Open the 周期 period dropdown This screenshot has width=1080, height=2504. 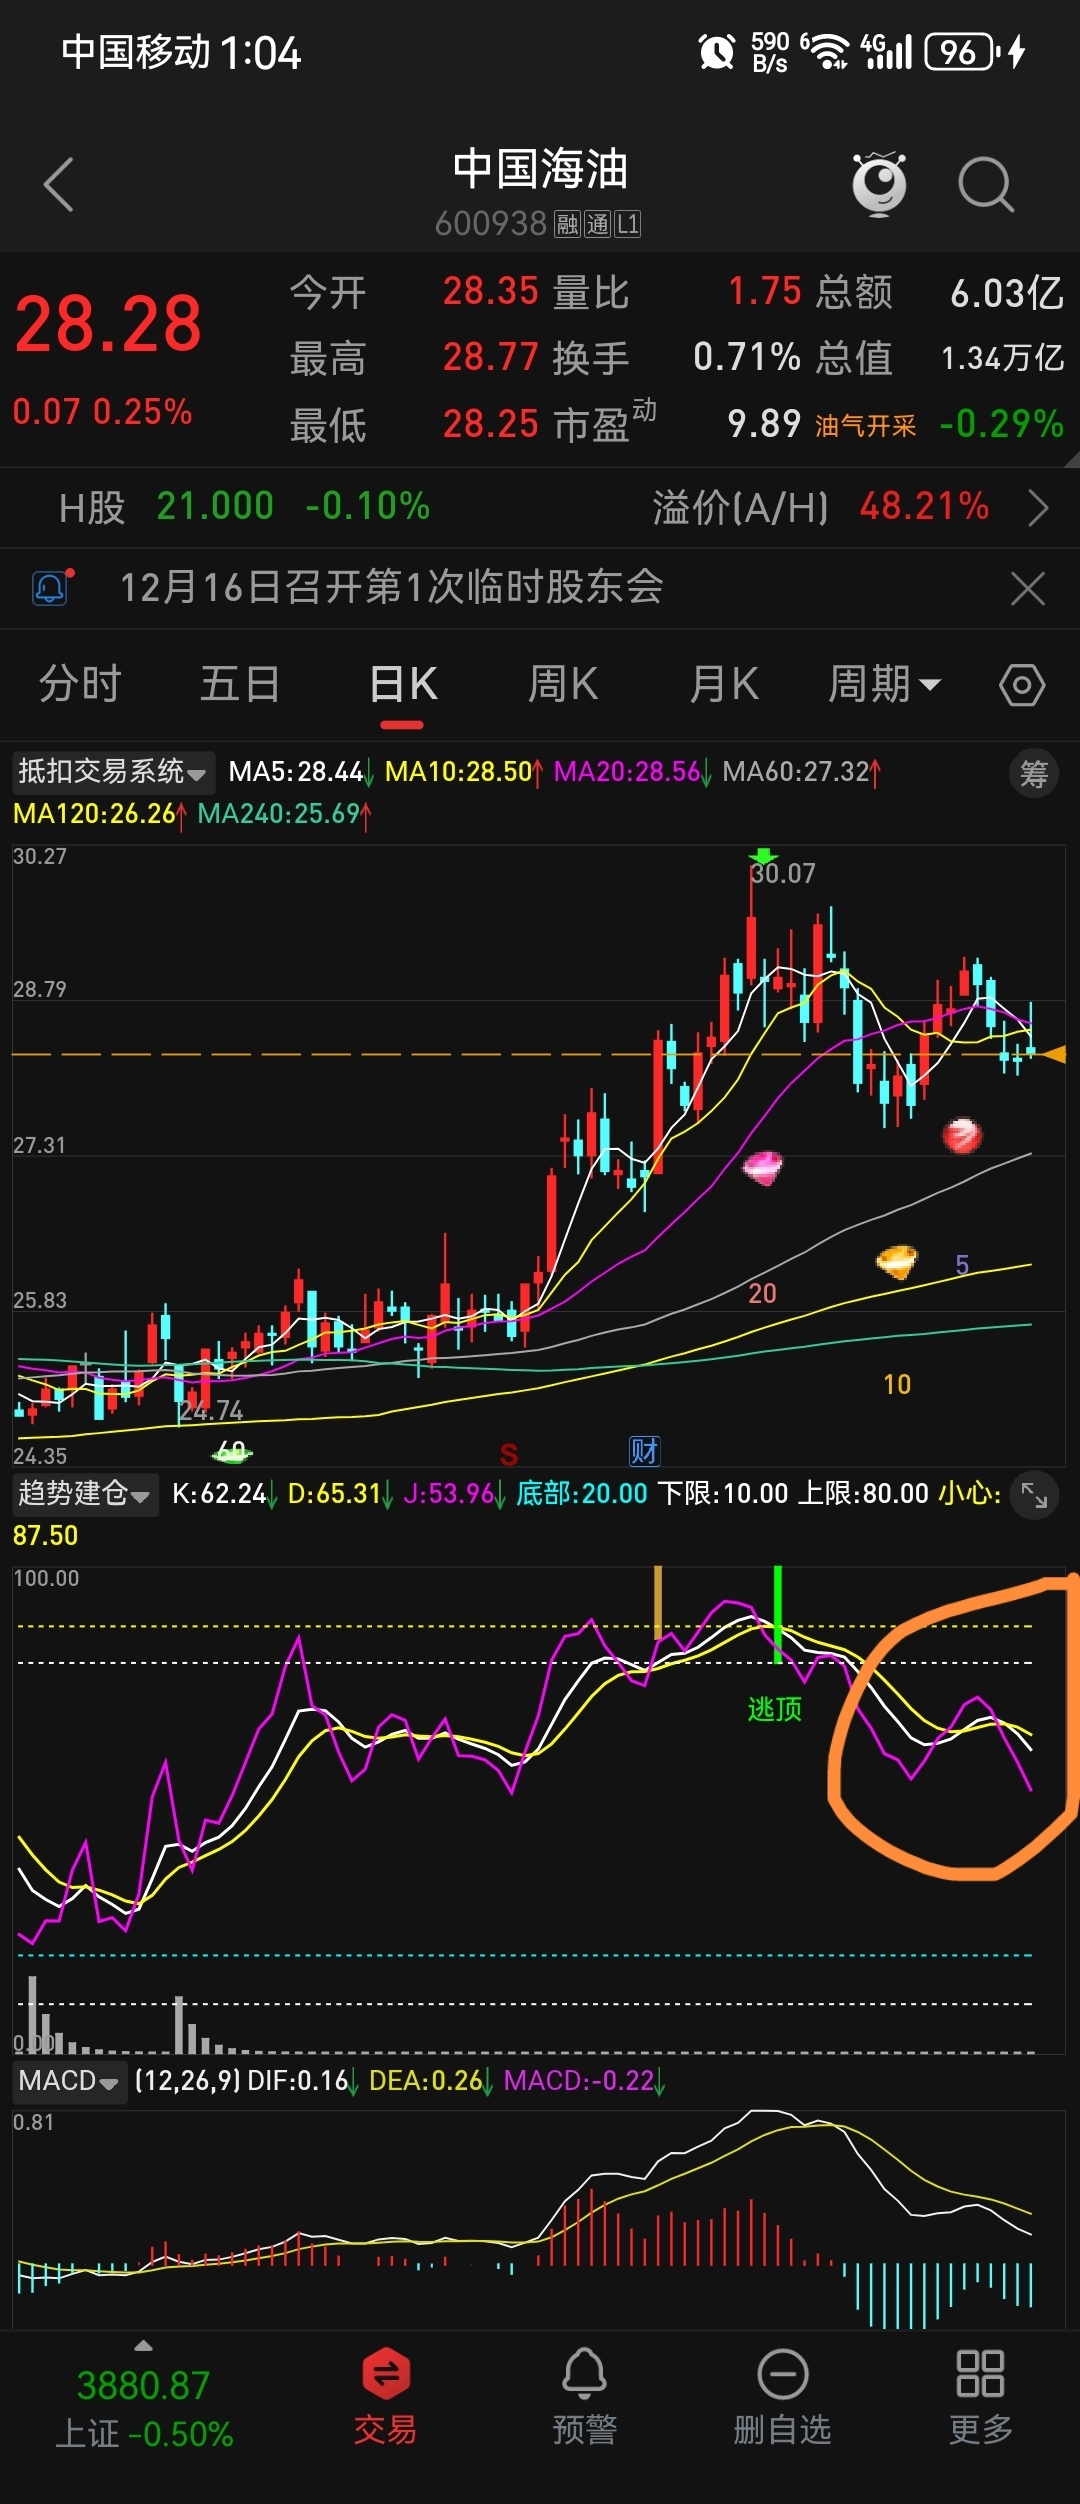pos(884,685)
